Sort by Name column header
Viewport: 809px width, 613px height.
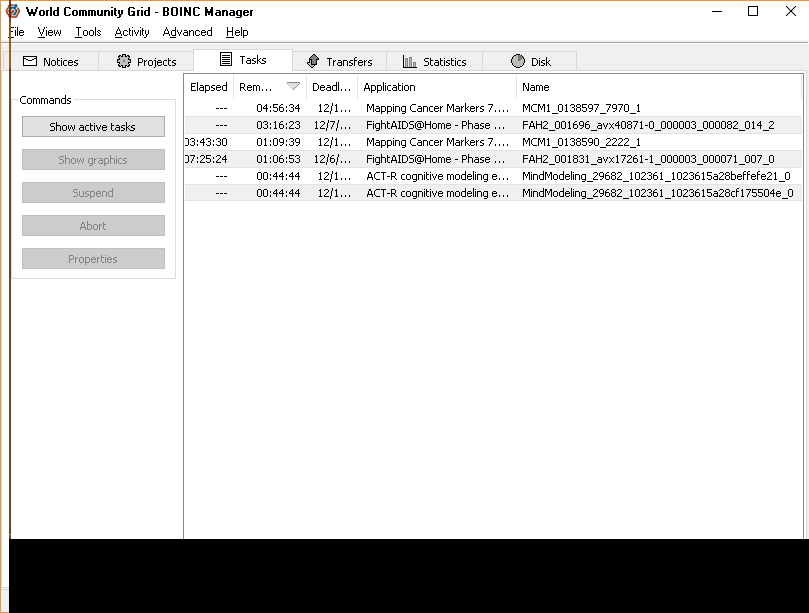(x=659, y=87)
